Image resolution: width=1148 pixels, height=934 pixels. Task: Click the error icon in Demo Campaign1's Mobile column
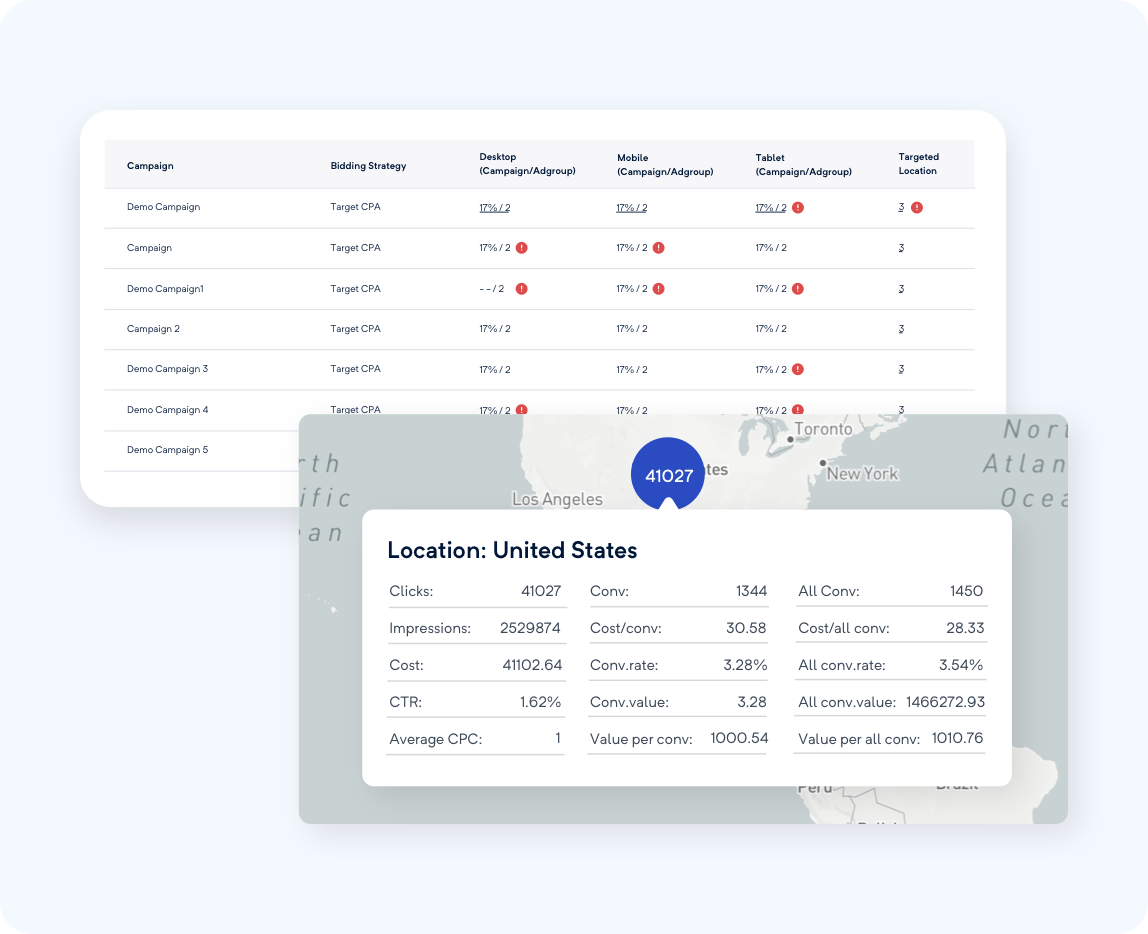658,288
